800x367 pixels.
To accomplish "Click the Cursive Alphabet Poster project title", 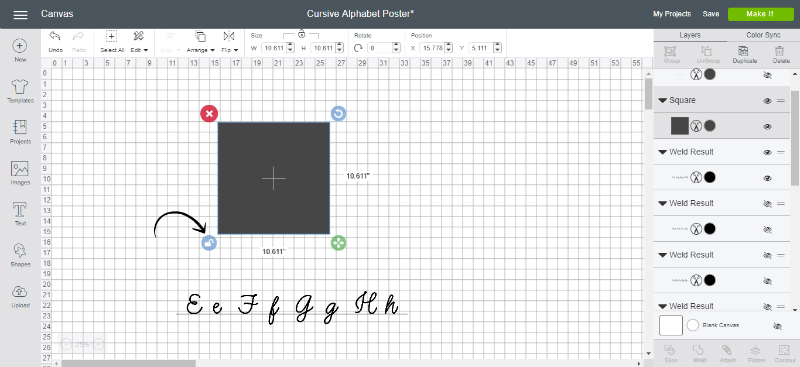I will click(x=360, y=14).
